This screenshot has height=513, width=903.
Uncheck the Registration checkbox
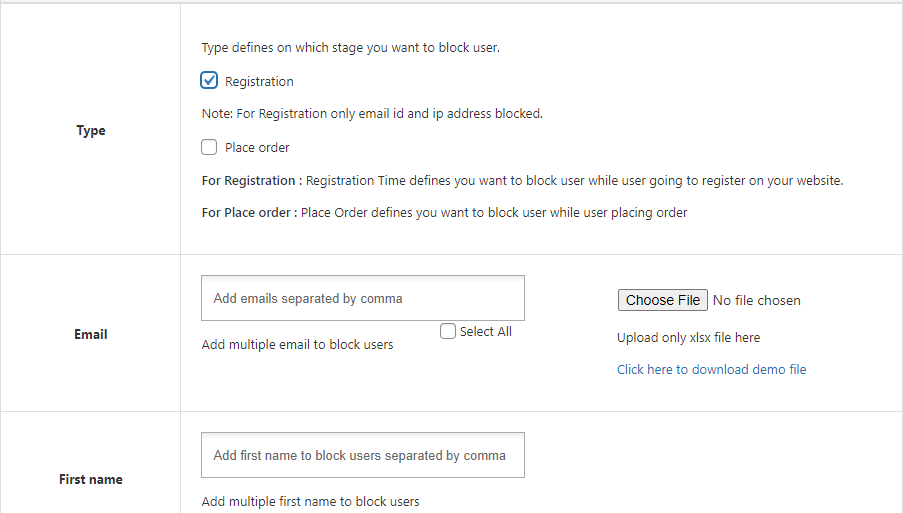click(209, 80)
